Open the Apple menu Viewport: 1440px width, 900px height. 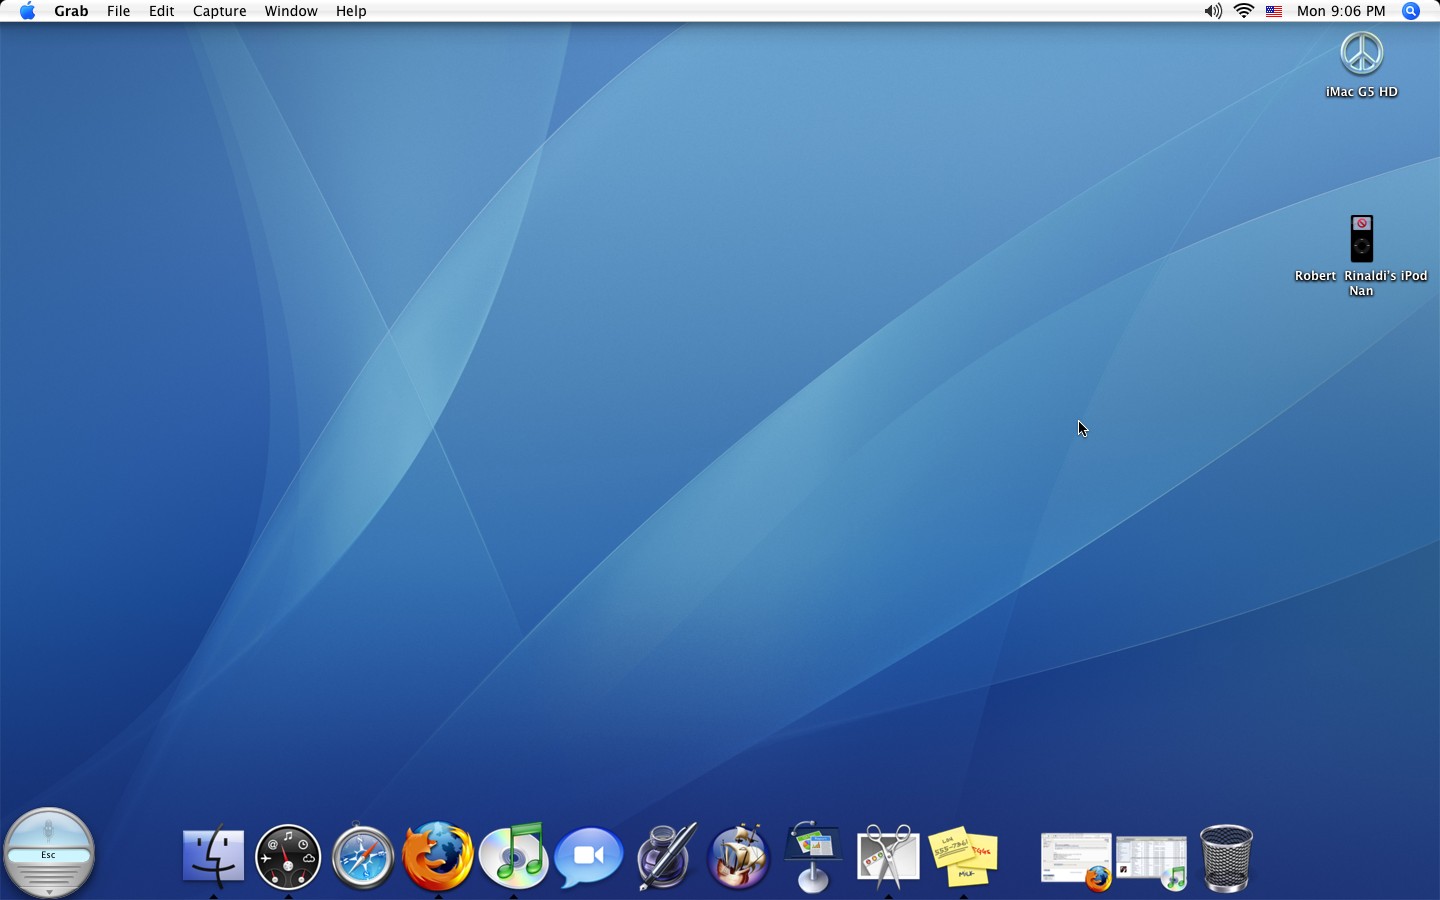coord(27,11)
